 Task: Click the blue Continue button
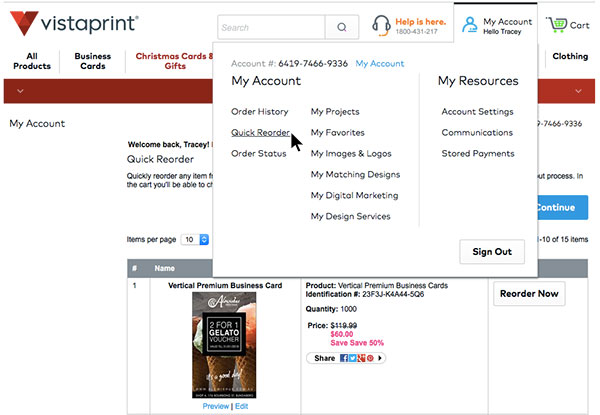[x=562, y=207]
